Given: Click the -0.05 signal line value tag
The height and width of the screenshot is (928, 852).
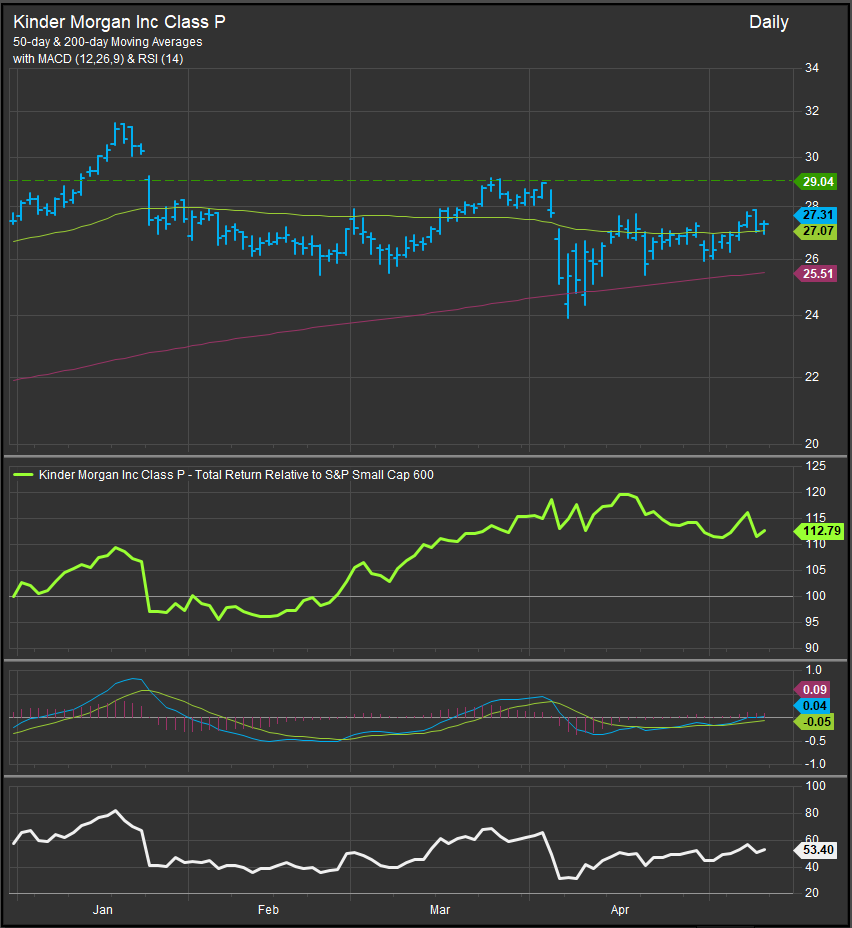Looking at the screenshot, I should click(815, 721).
